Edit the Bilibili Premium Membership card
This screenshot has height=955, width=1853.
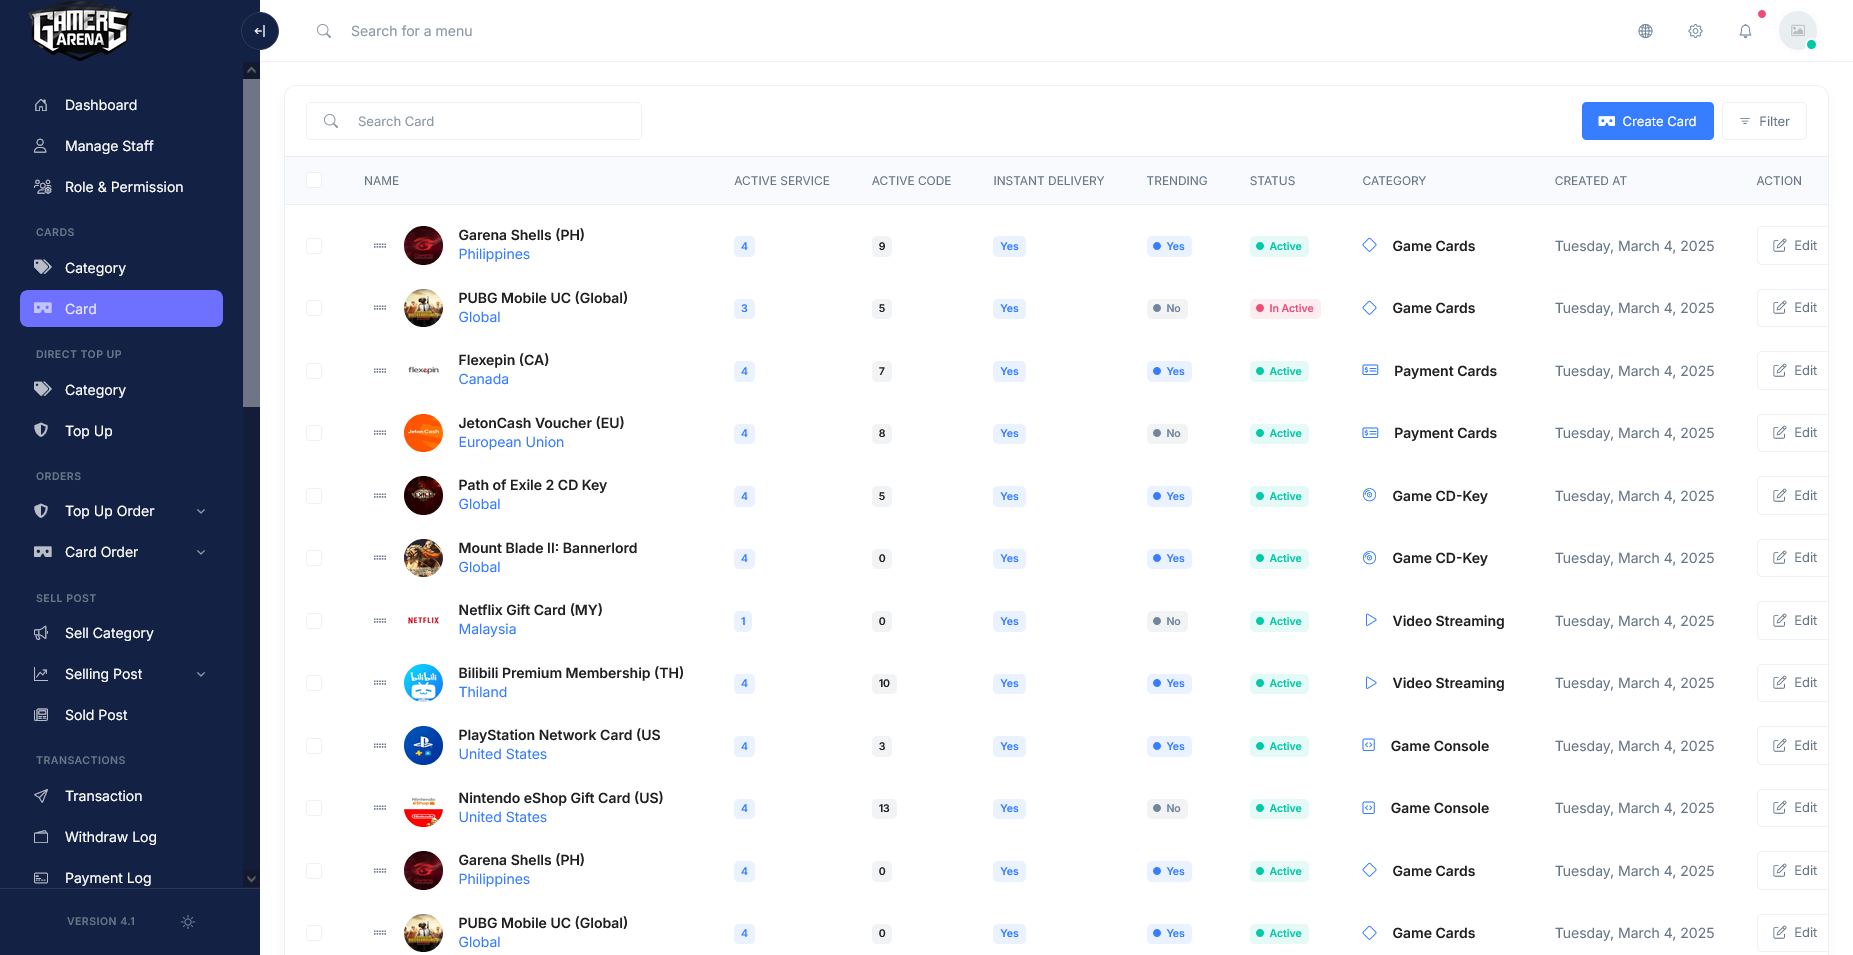pos(1794,683)
